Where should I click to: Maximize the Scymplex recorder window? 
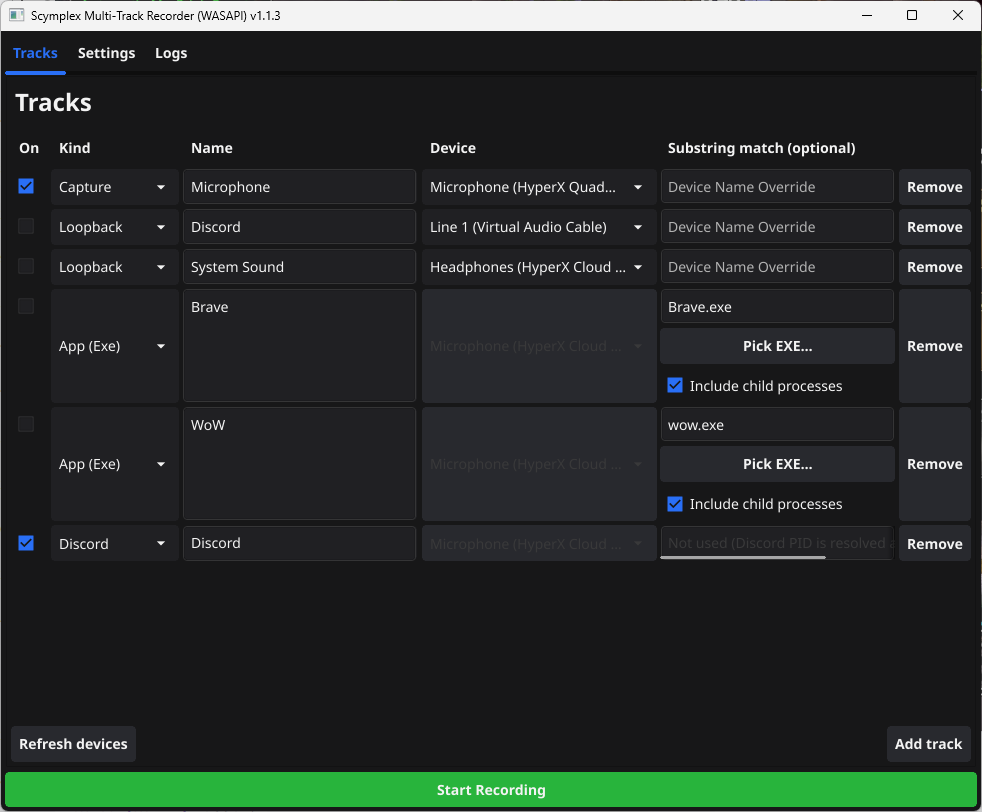tap(912, 15)
